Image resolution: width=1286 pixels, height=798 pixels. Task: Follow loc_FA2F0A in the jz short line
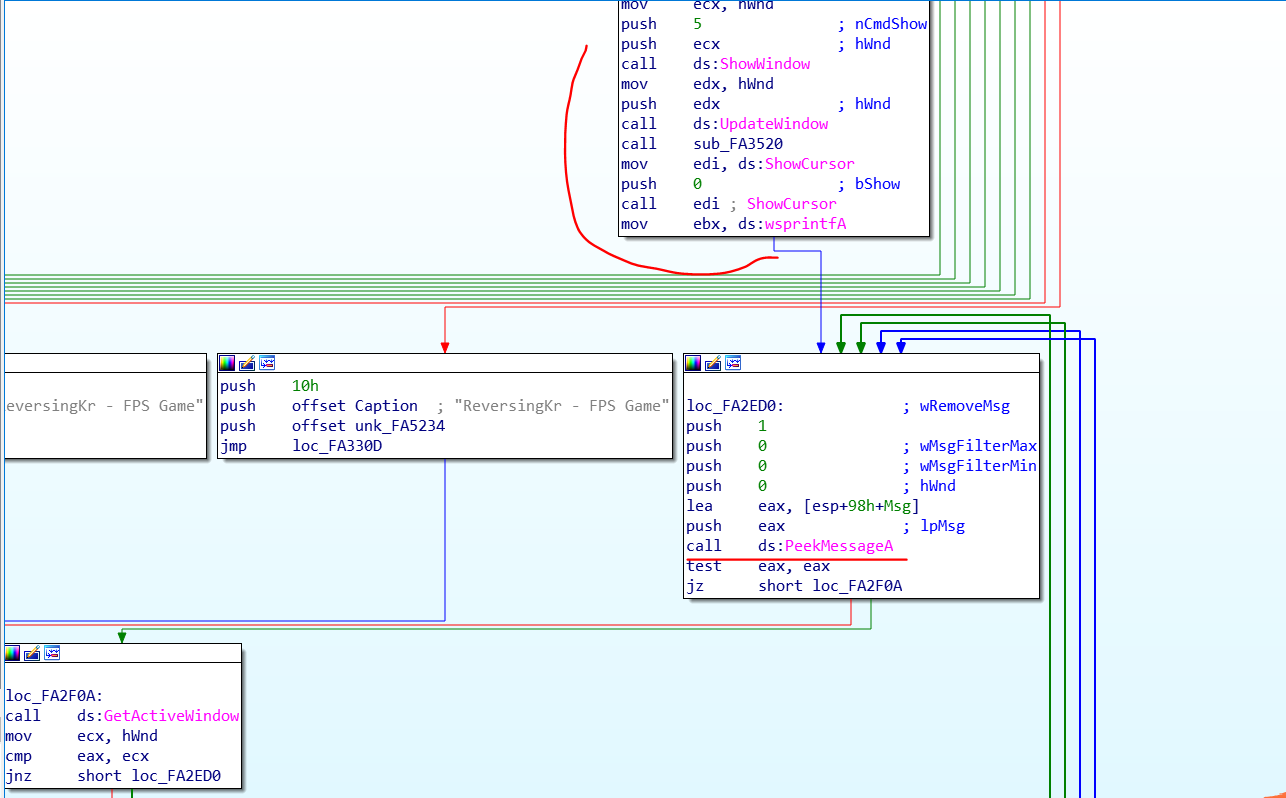857,586
